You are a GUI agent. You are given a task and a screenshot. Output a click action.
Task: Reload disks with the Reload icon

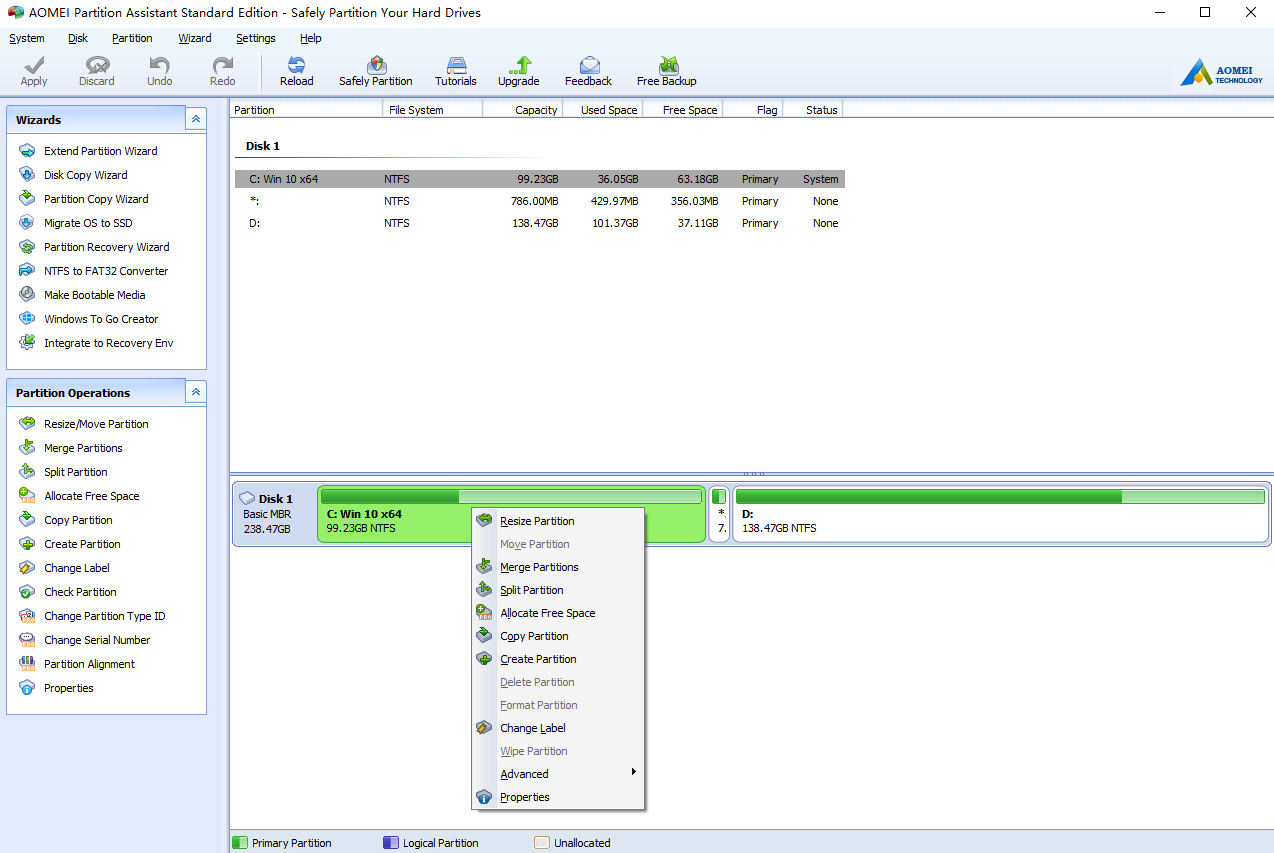point(296,65)
